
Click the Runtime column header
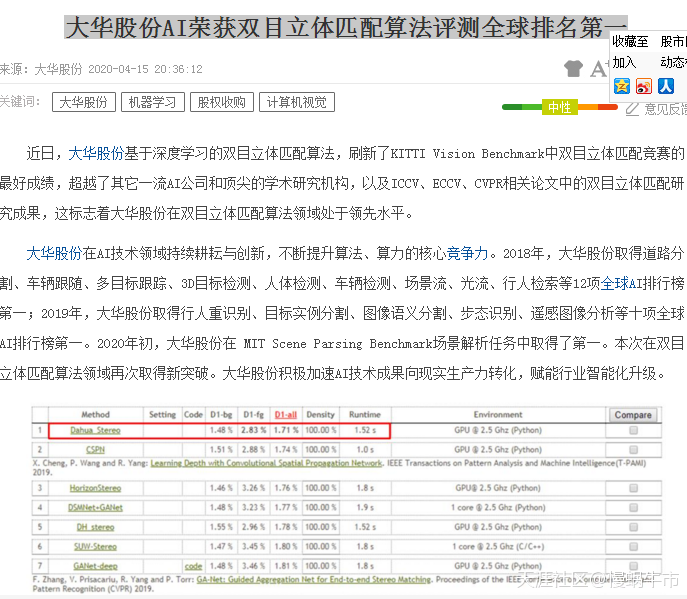[365, 415]
